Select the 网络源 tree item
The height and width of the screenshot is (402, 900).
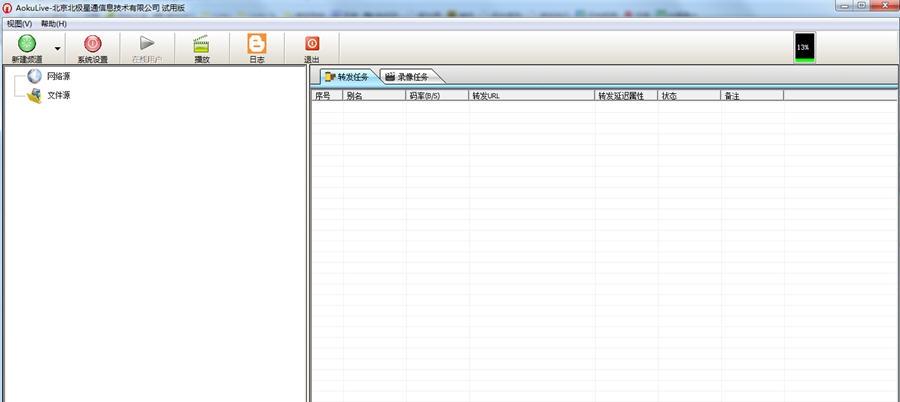59,76
